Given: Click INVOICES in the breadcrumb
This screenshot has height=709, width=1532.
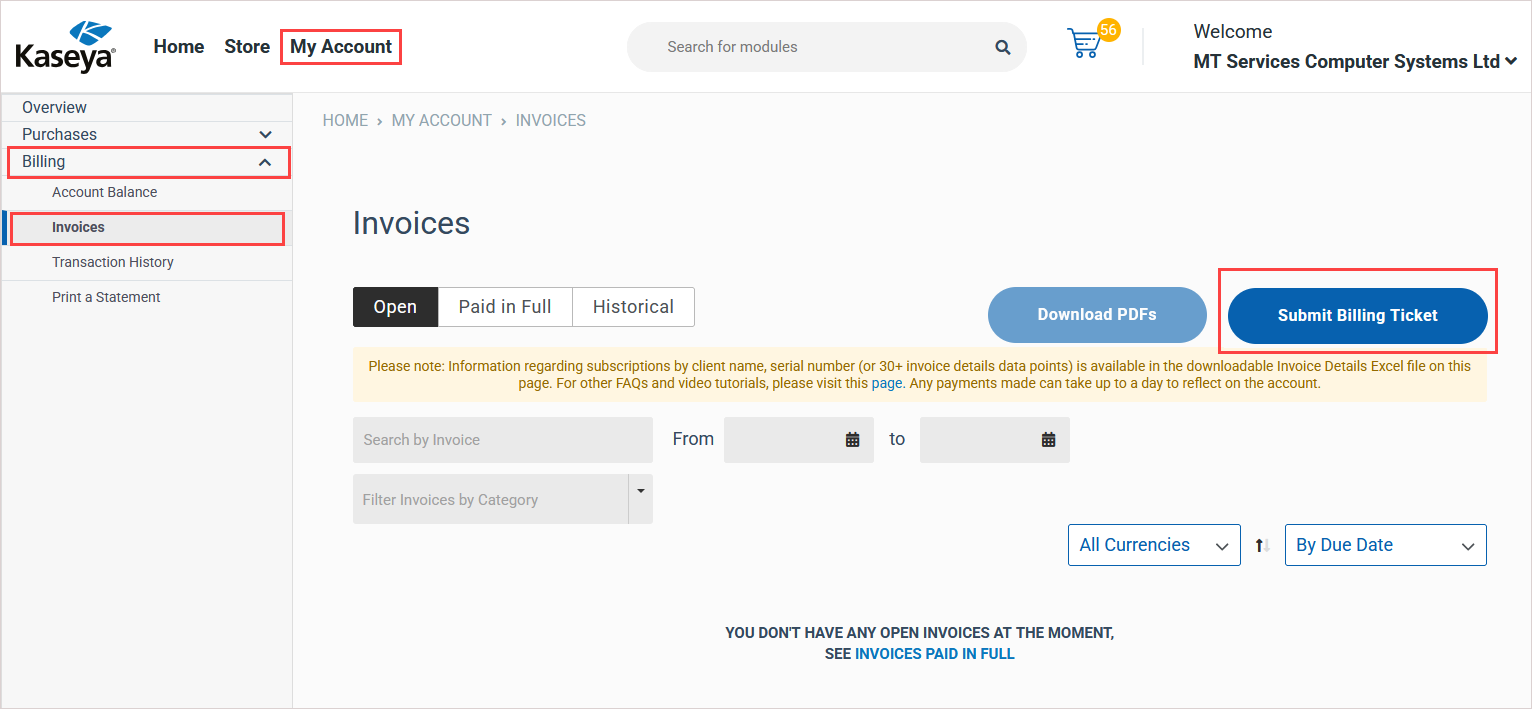Looking at the screenshot, I should tap(551, 120).
